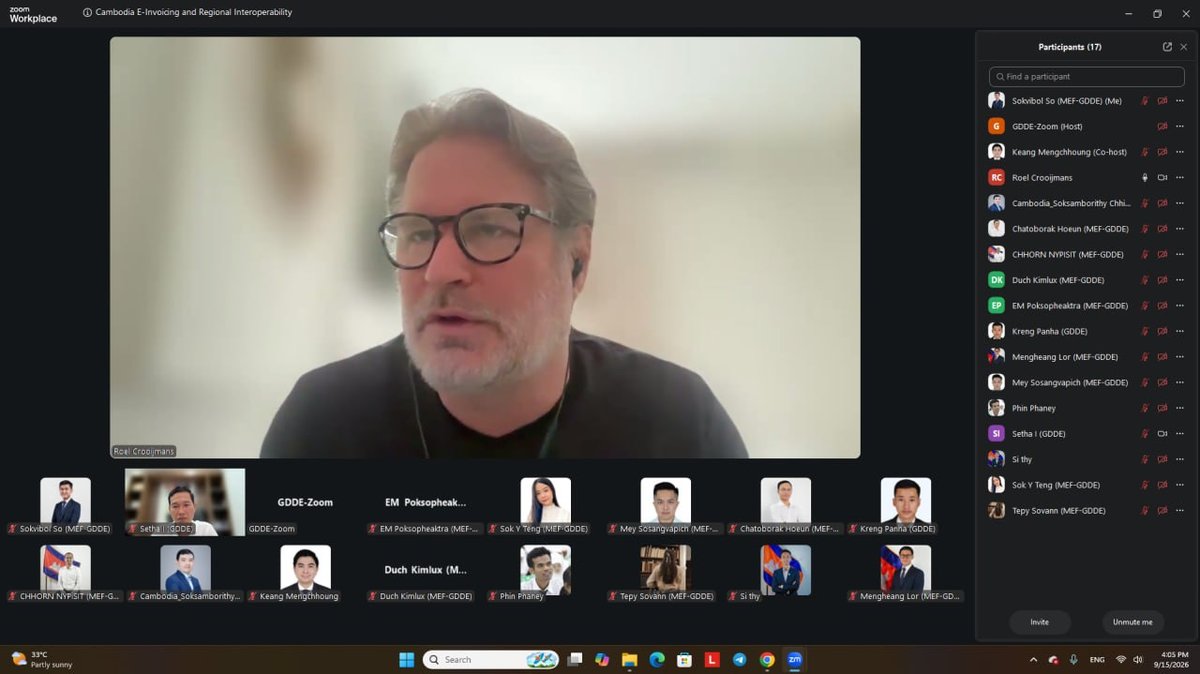This screenshot has width=1200, height=674.
Task: Show hidden system tray icons
Action: pos(1033,660)
